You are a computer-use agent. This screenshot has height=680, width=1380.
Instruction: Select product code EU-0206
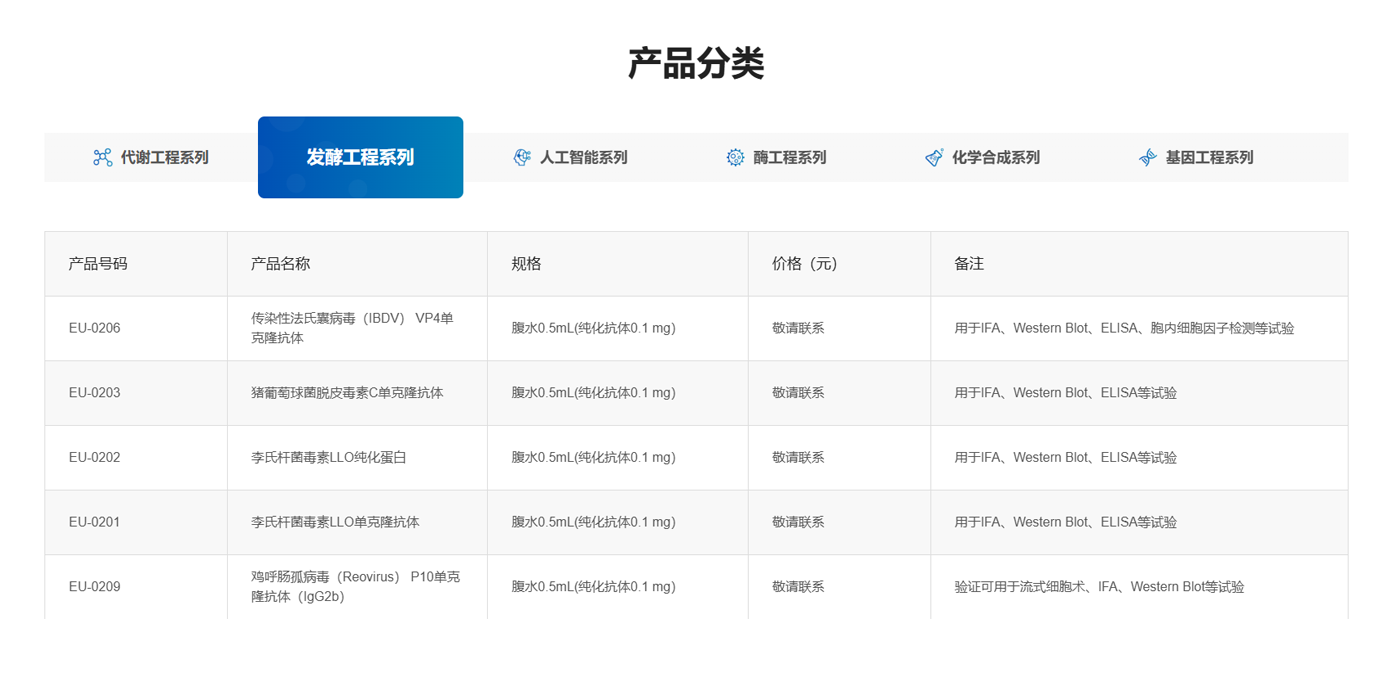(x=94, y=328)
